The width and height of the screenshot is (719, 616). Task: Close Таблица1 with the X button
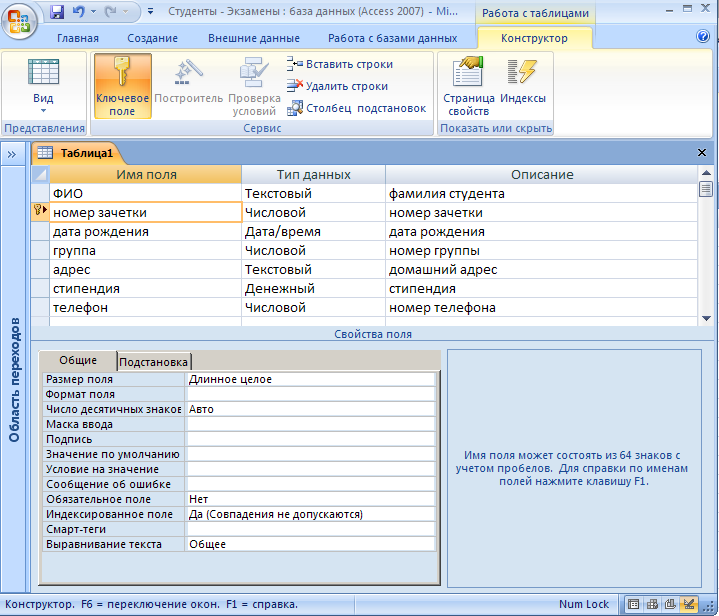click(702, 152)
